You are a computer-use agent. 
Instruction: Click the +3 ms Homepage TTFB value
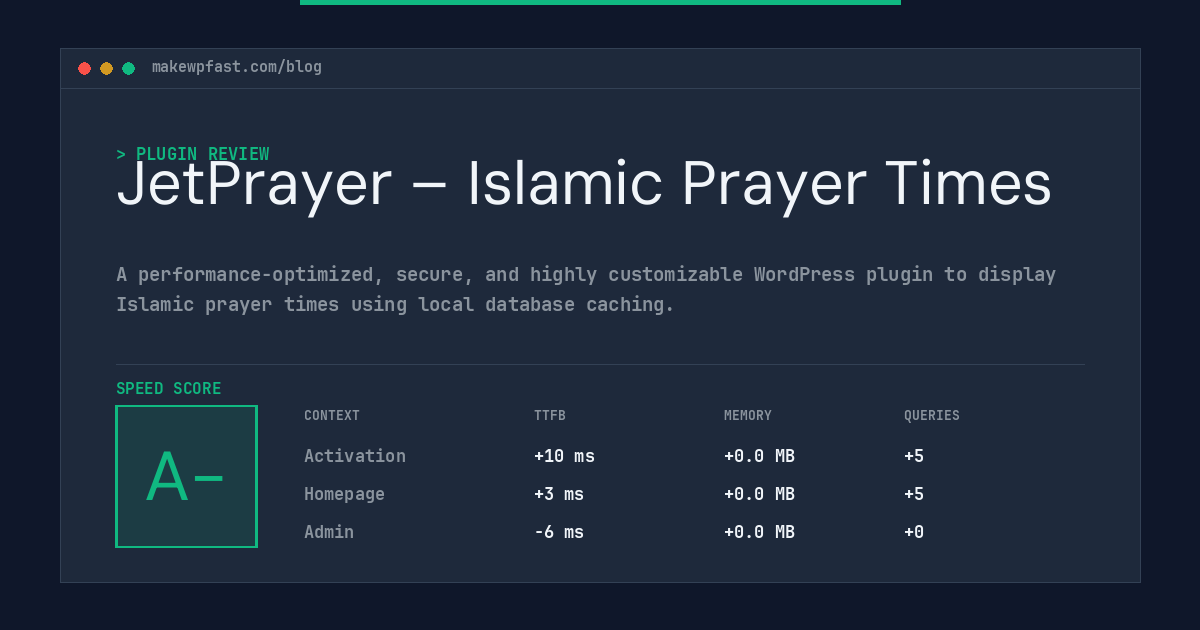(559, 494)
